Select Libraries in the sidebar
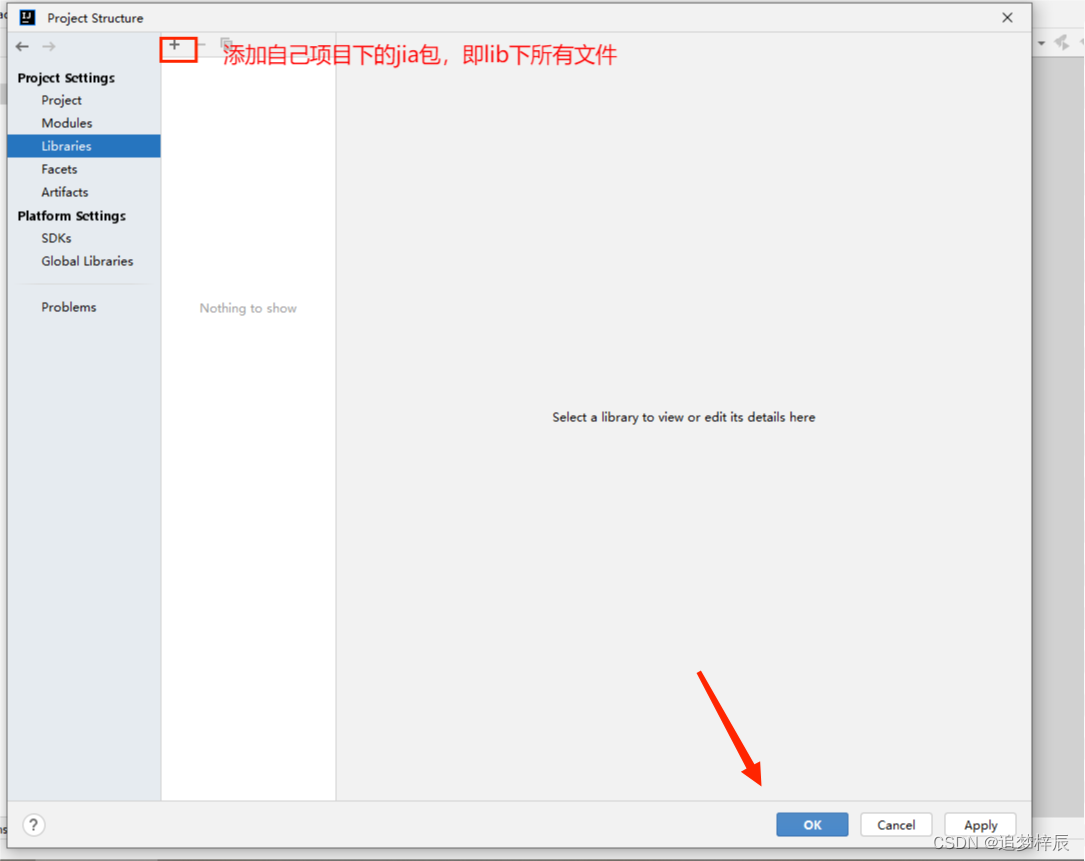This screenshot has width=1085, height=861. (84, 146)
